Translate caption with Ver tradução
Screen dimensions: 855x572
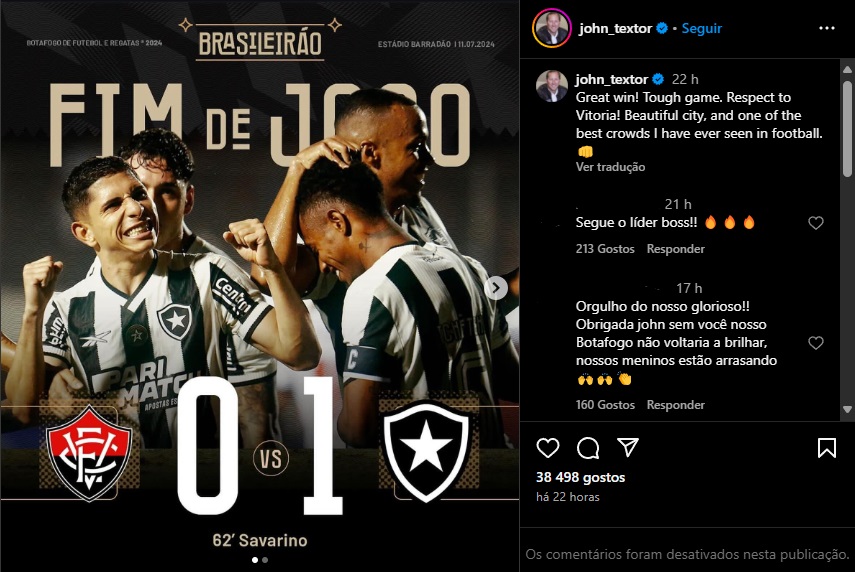point(610,167)
